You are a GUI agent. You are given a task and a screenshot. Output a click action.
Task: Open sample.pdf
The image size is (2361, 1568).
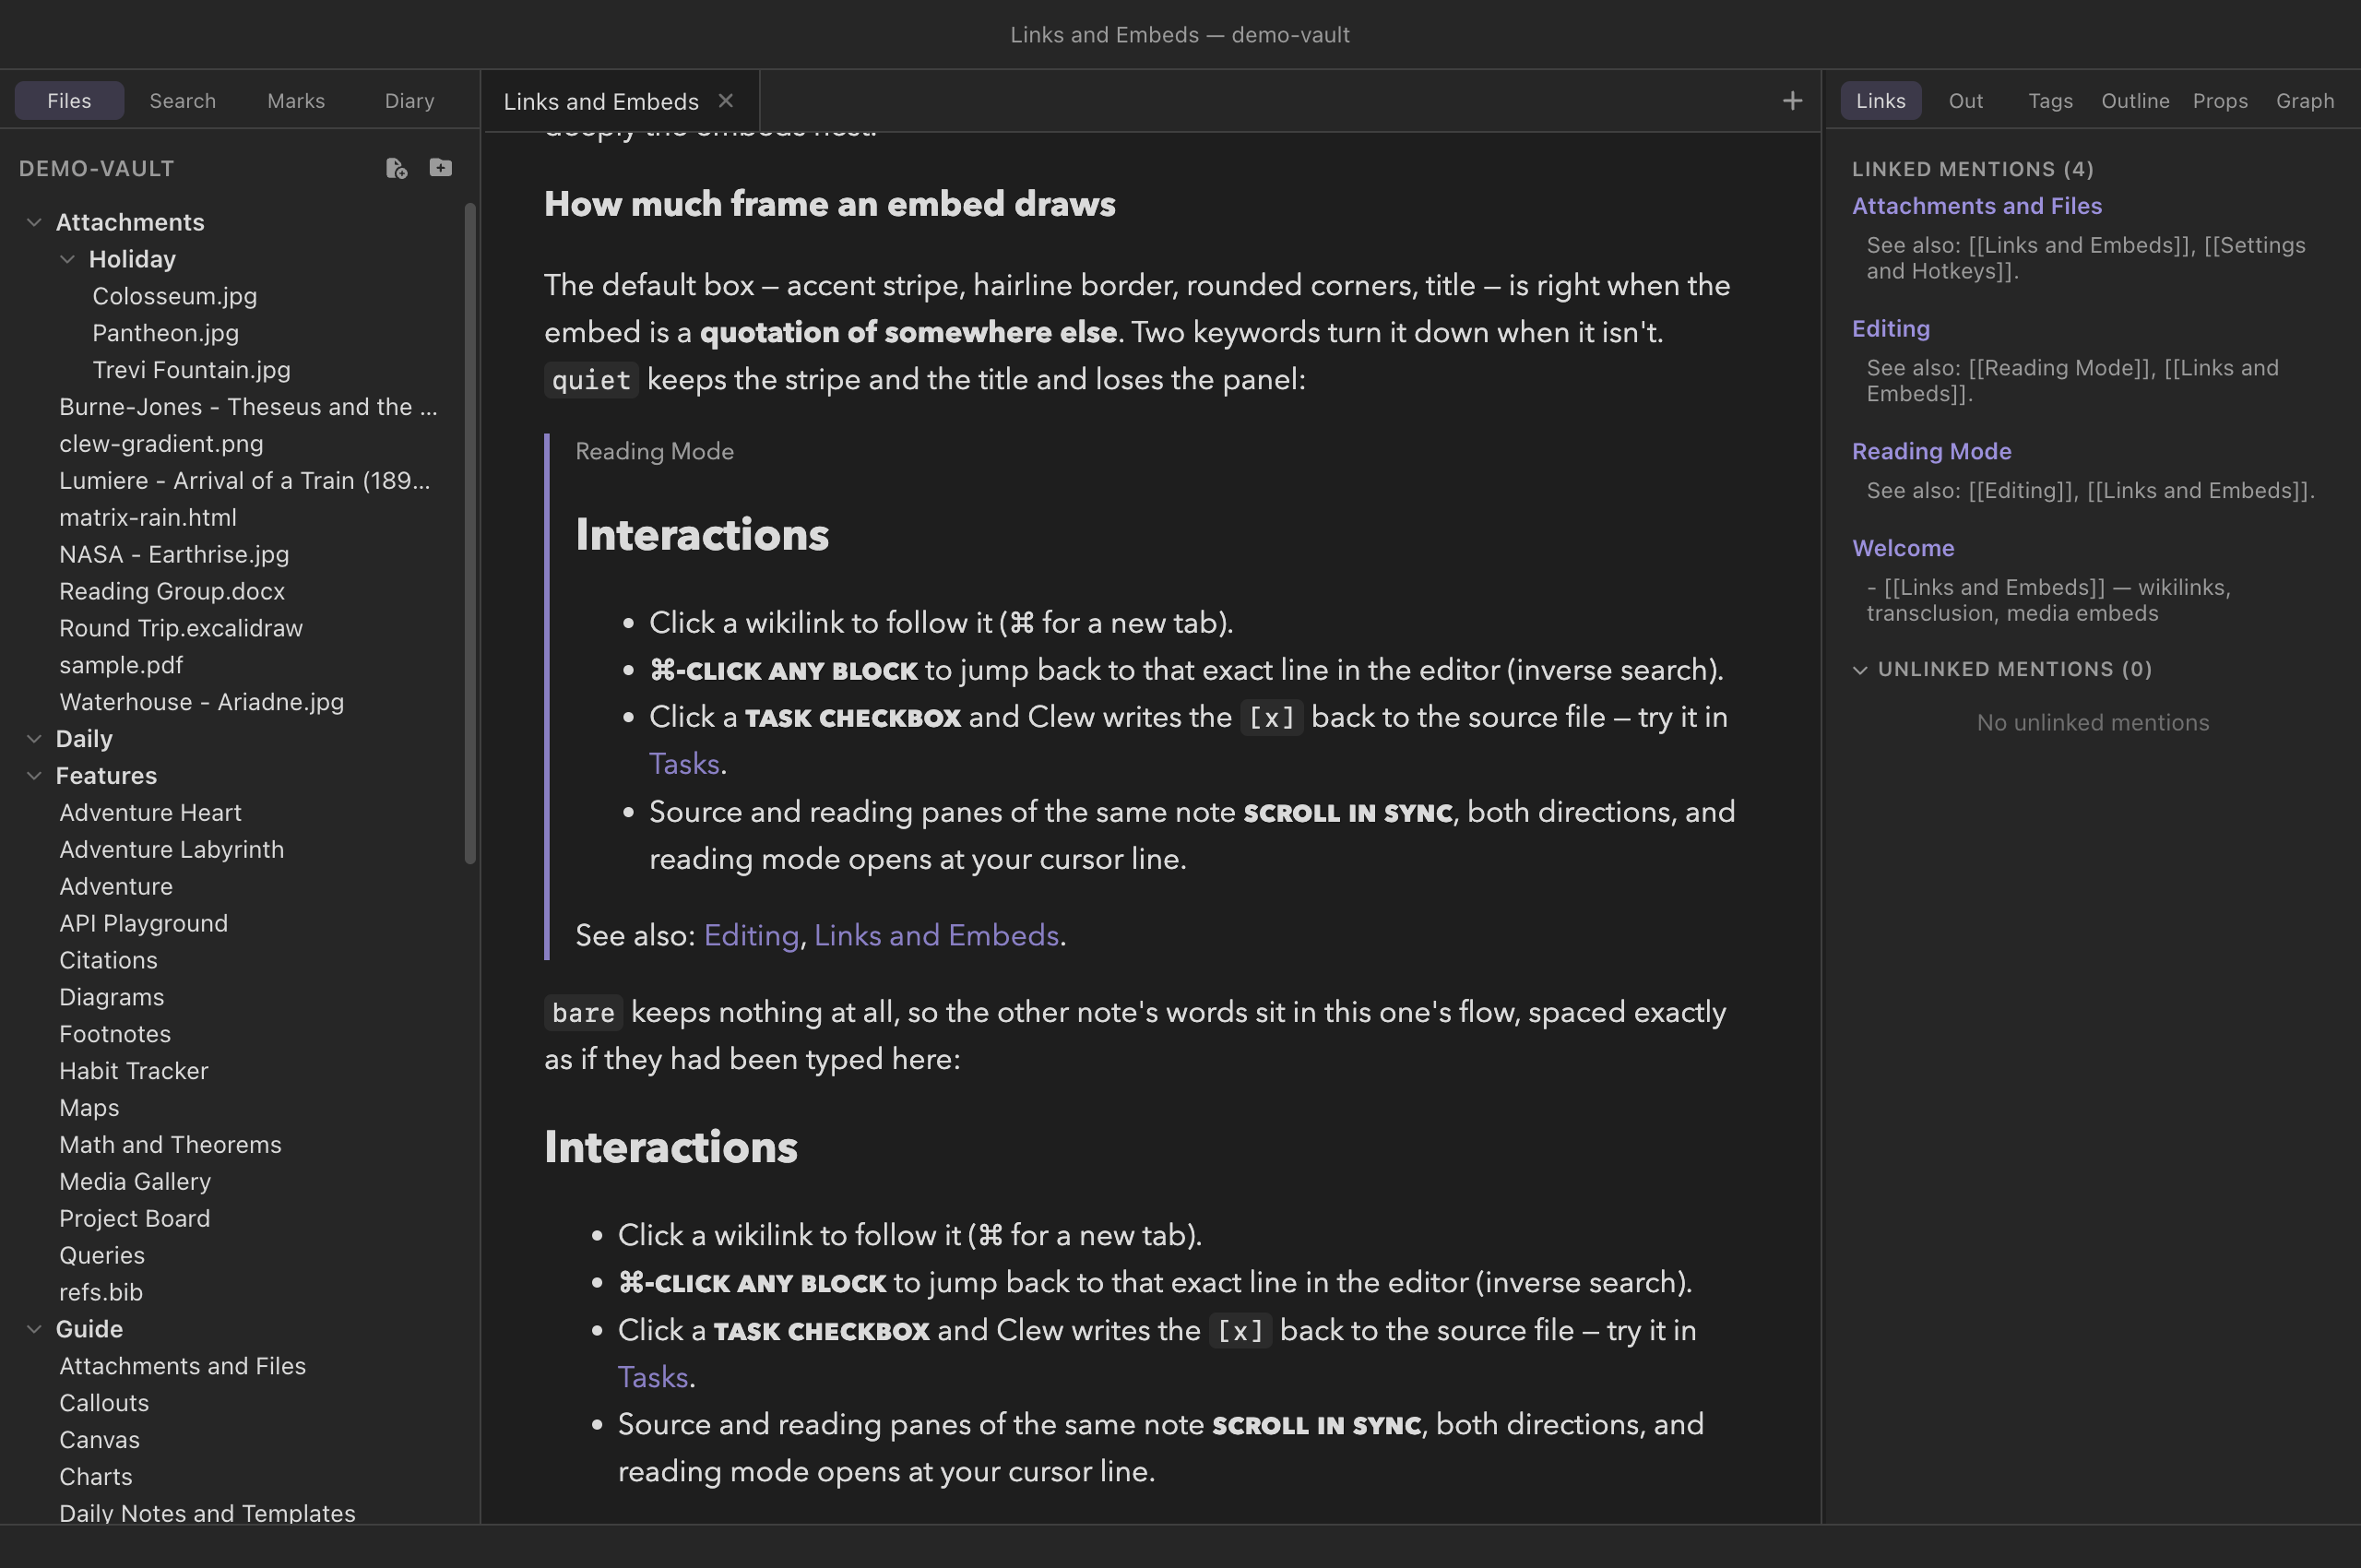[x=121, y=666]
